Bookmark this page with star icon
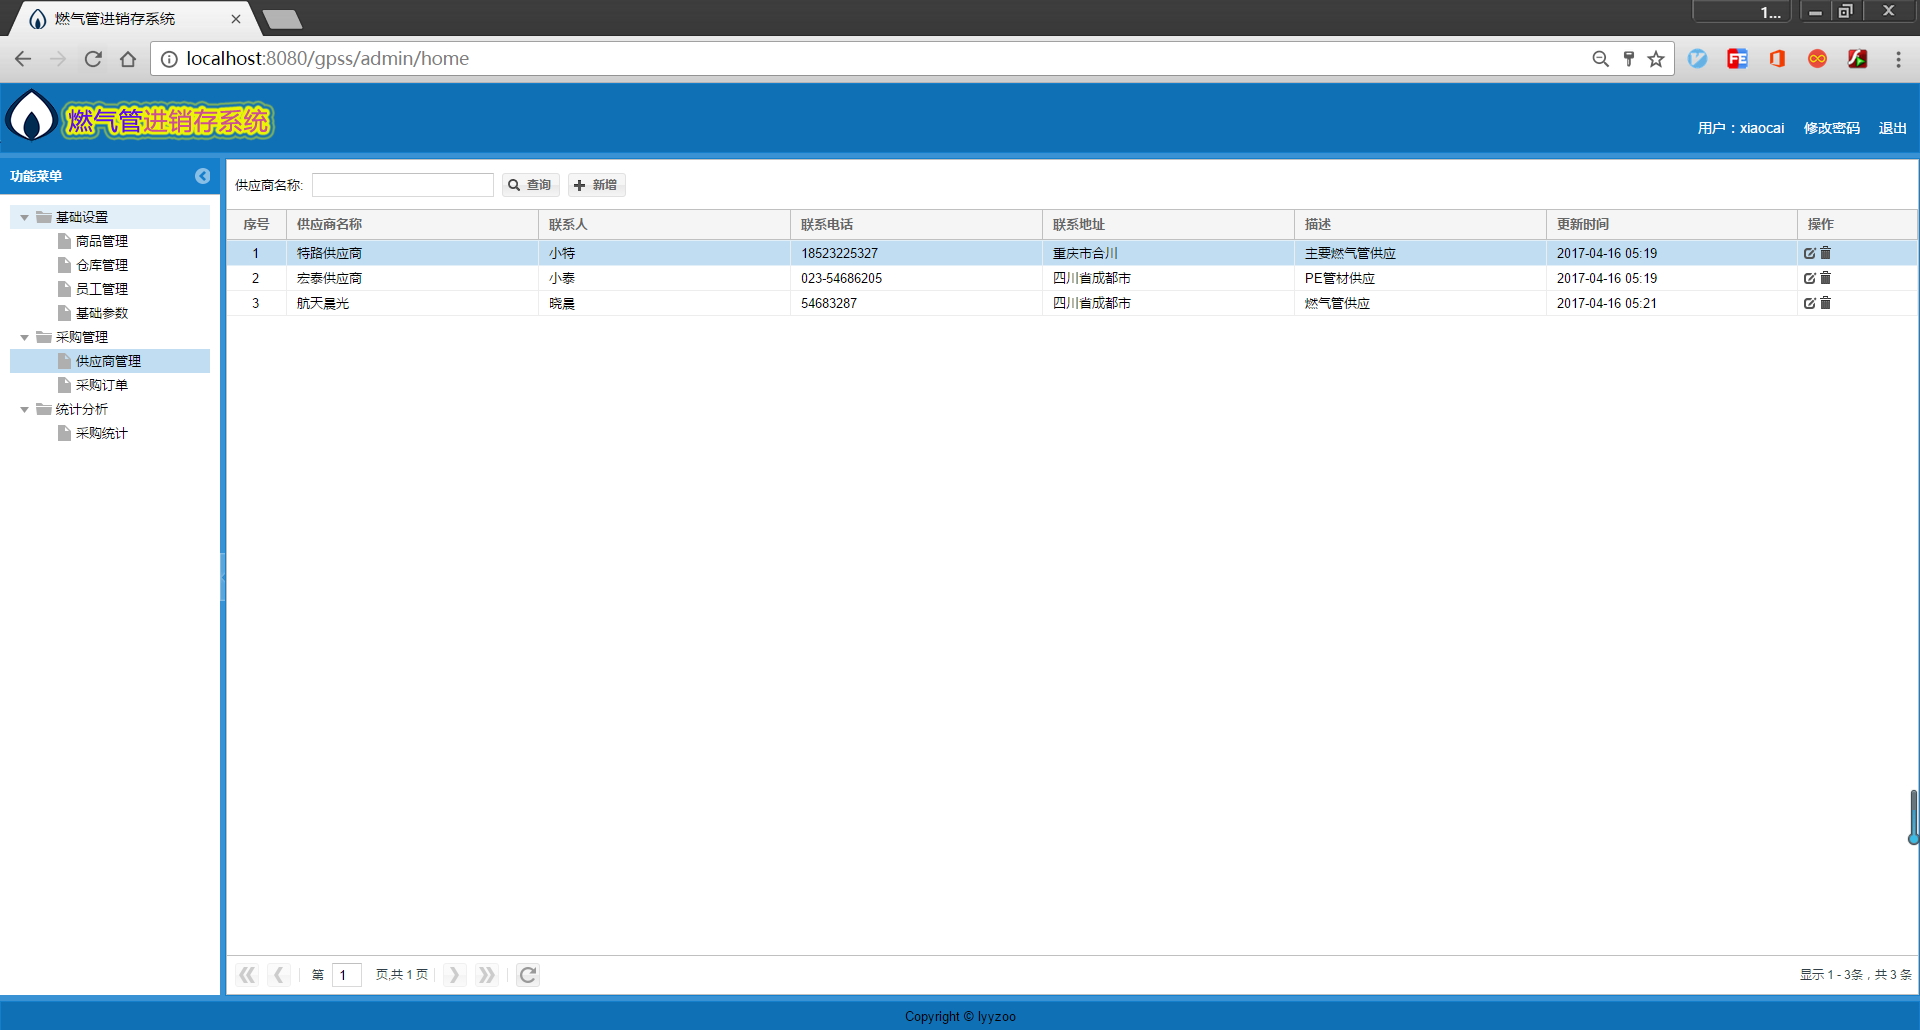The height and width of the screenshot is (1030, 1920). coord(1656,59)
